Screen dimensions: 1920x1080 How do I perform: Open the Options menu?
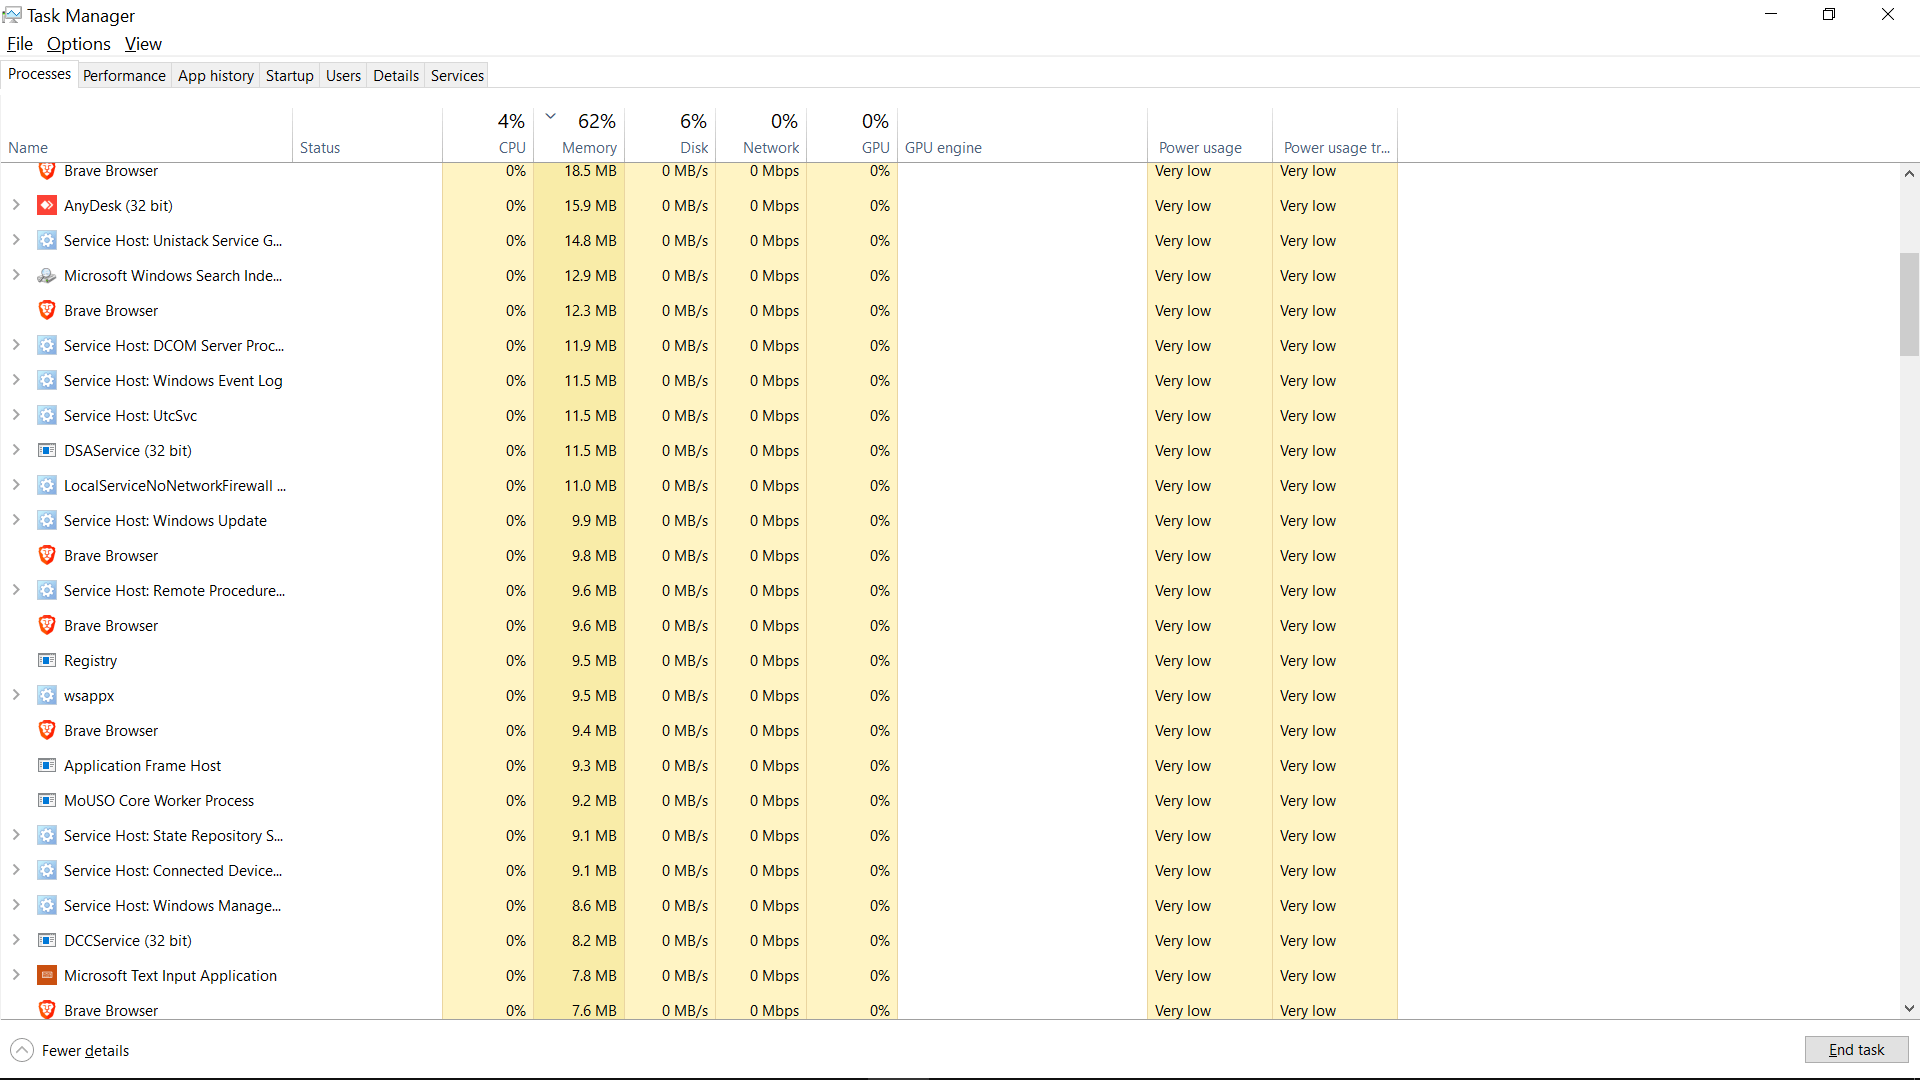79,44
